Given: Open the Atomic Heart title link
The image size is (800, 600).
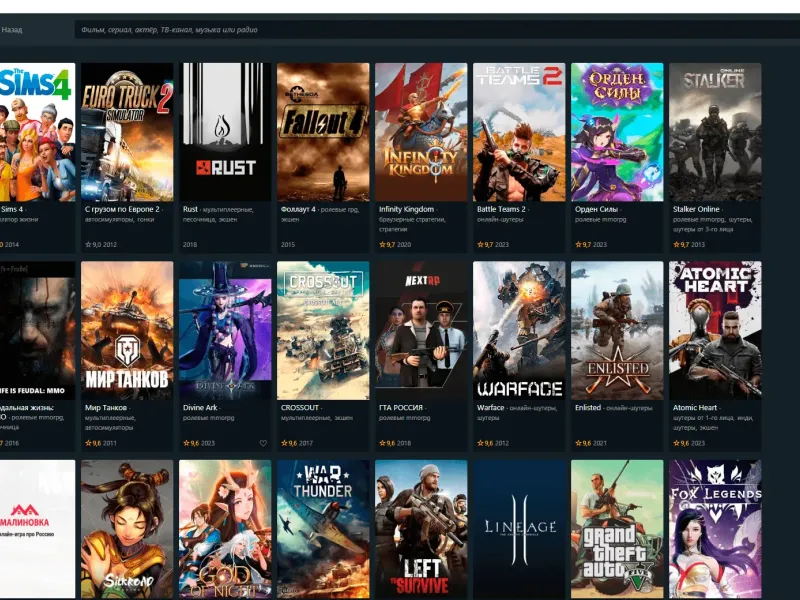Looking at the screenshot, I should click(x=695, y=408).
